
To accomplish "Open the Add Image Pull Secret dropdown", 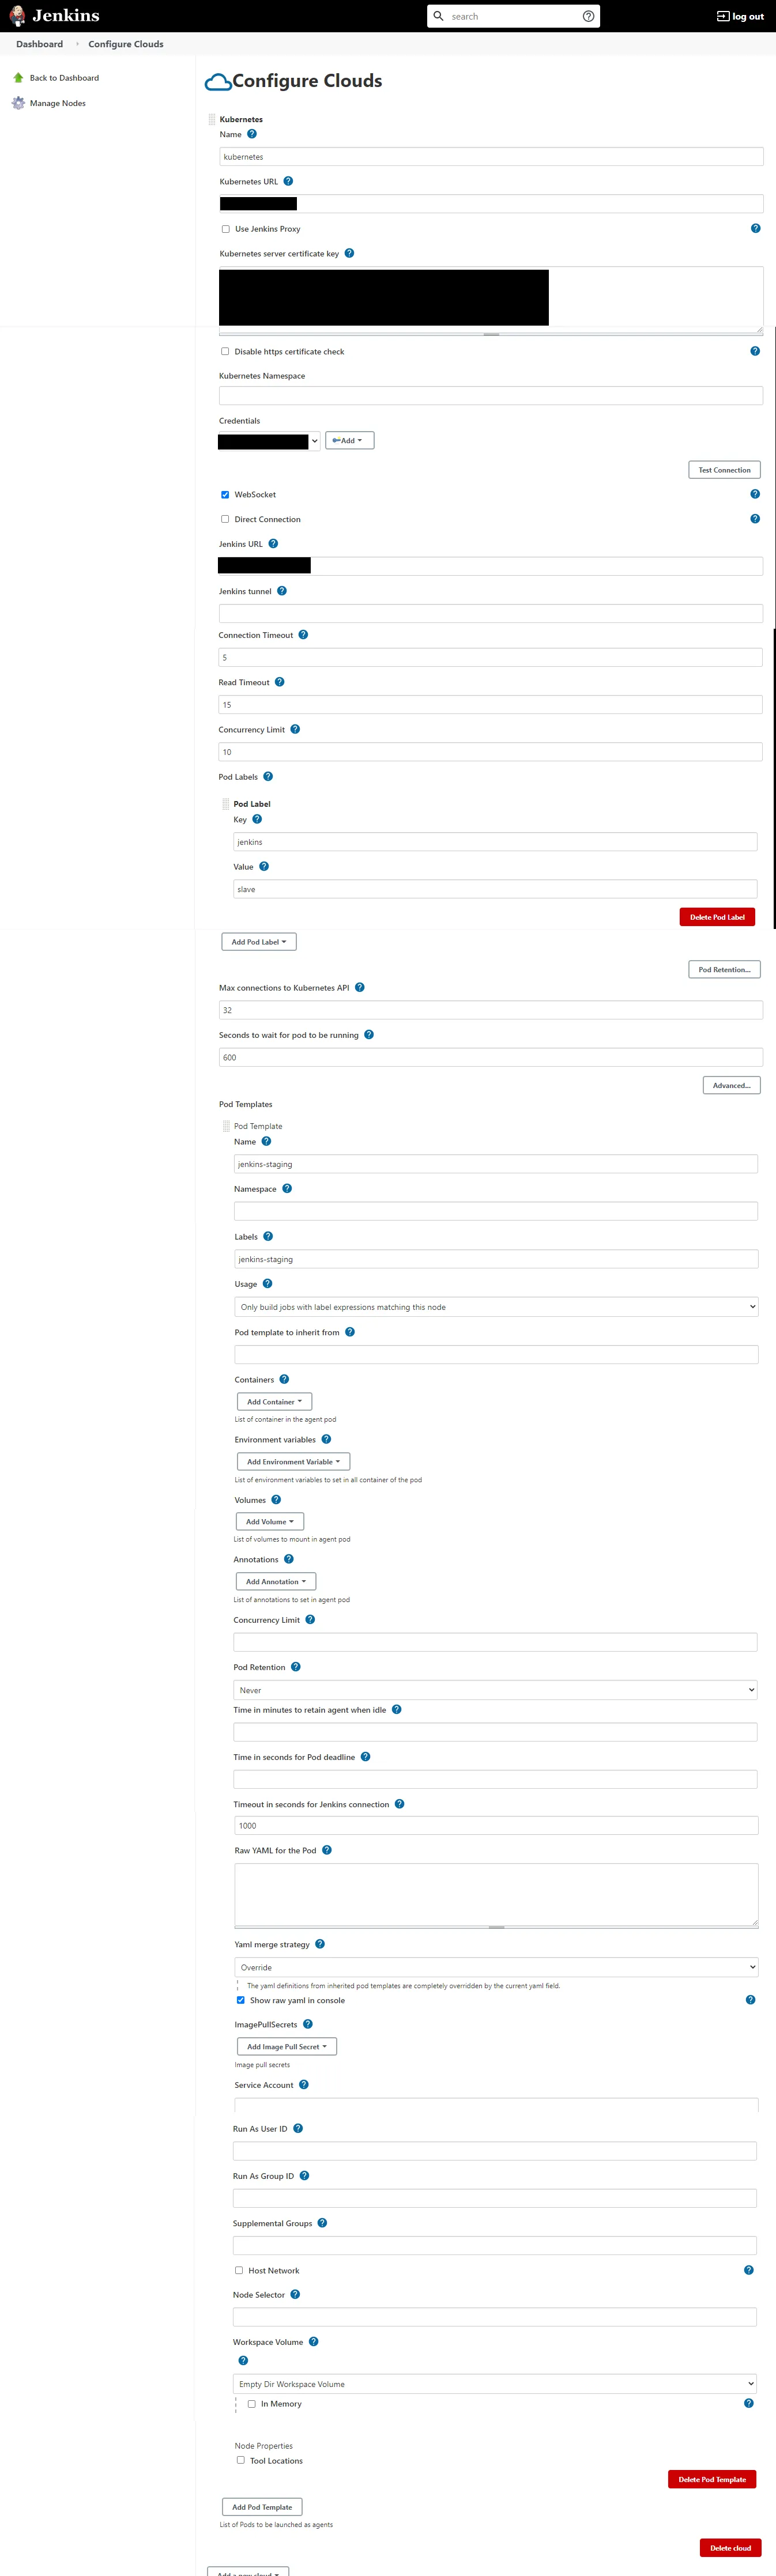I will tap(287, 2047).
